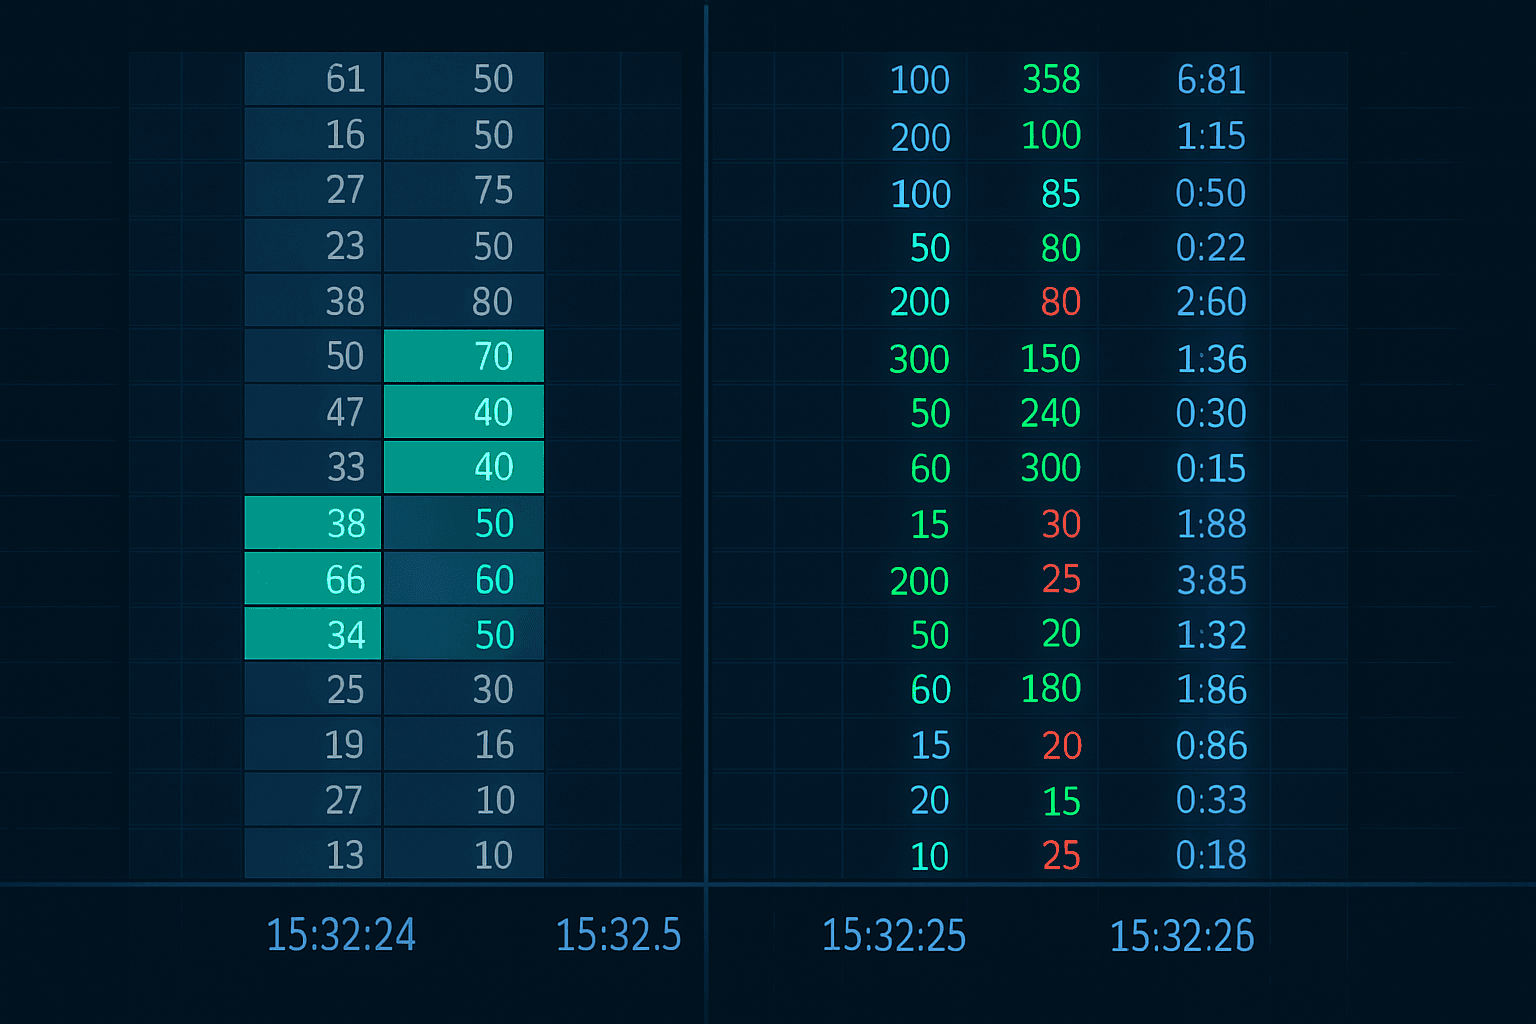Select the highlighted green cell showing 70

click(x=464, y=356)
